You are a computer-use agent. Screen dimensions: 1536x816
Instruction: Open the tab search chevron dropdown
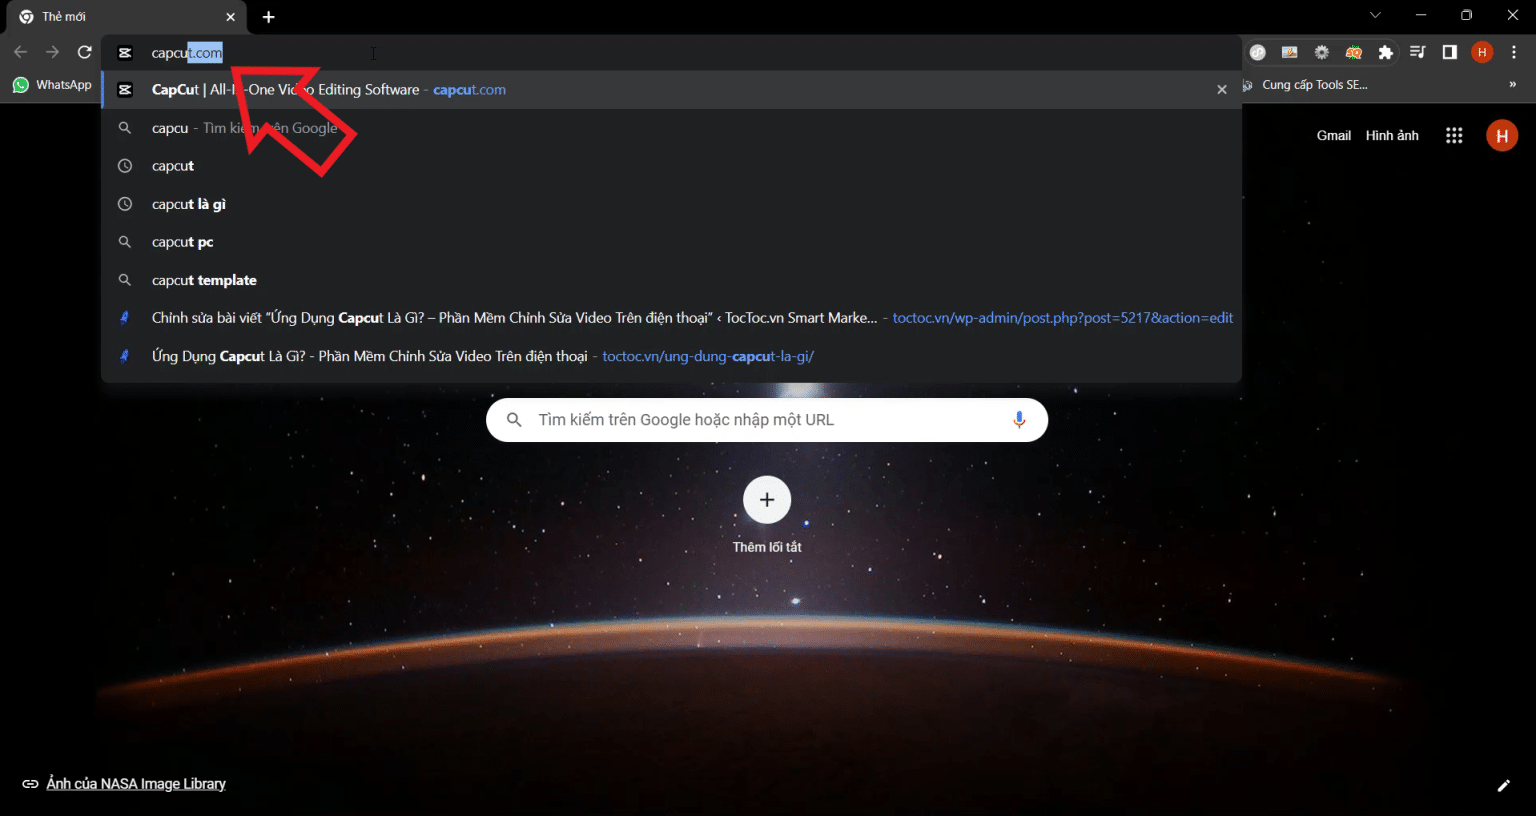tap(1375, 15)
